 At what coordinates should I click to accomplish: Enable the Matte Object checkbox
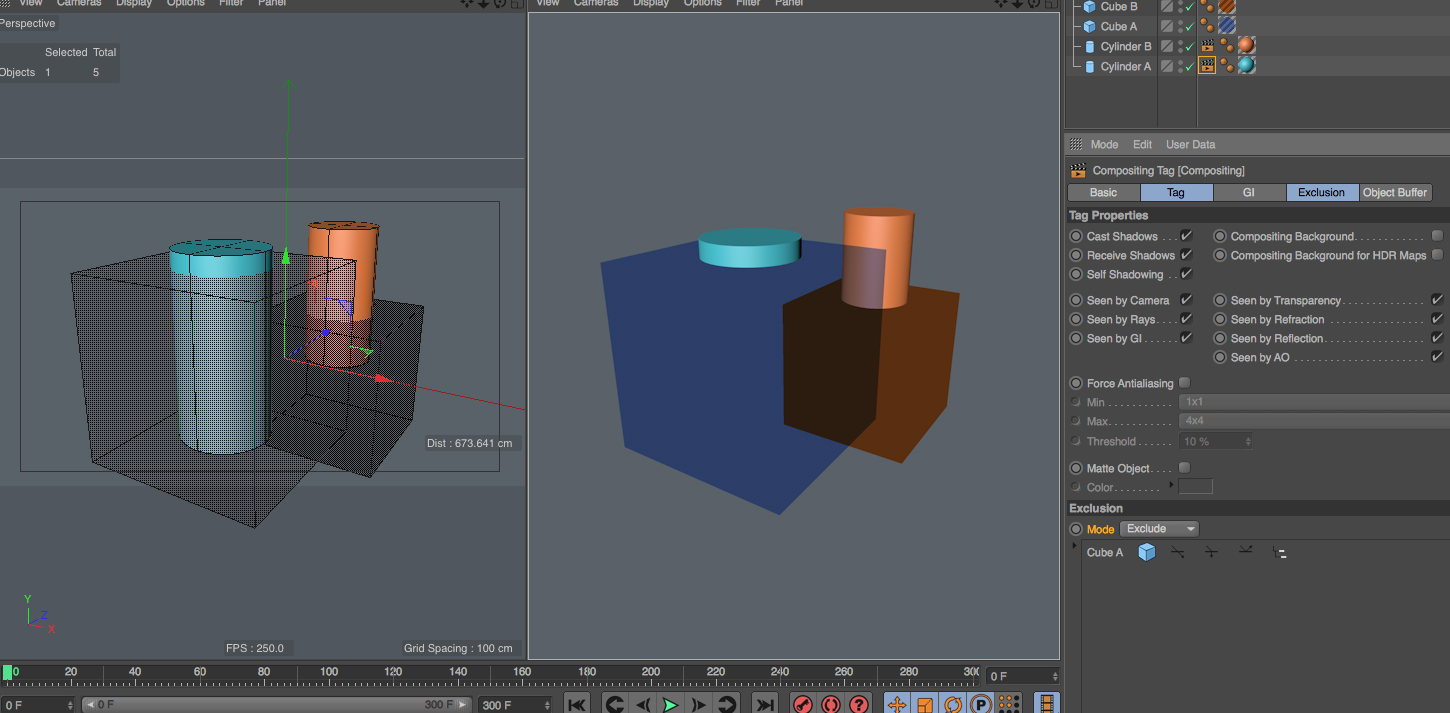(1185, 468)
